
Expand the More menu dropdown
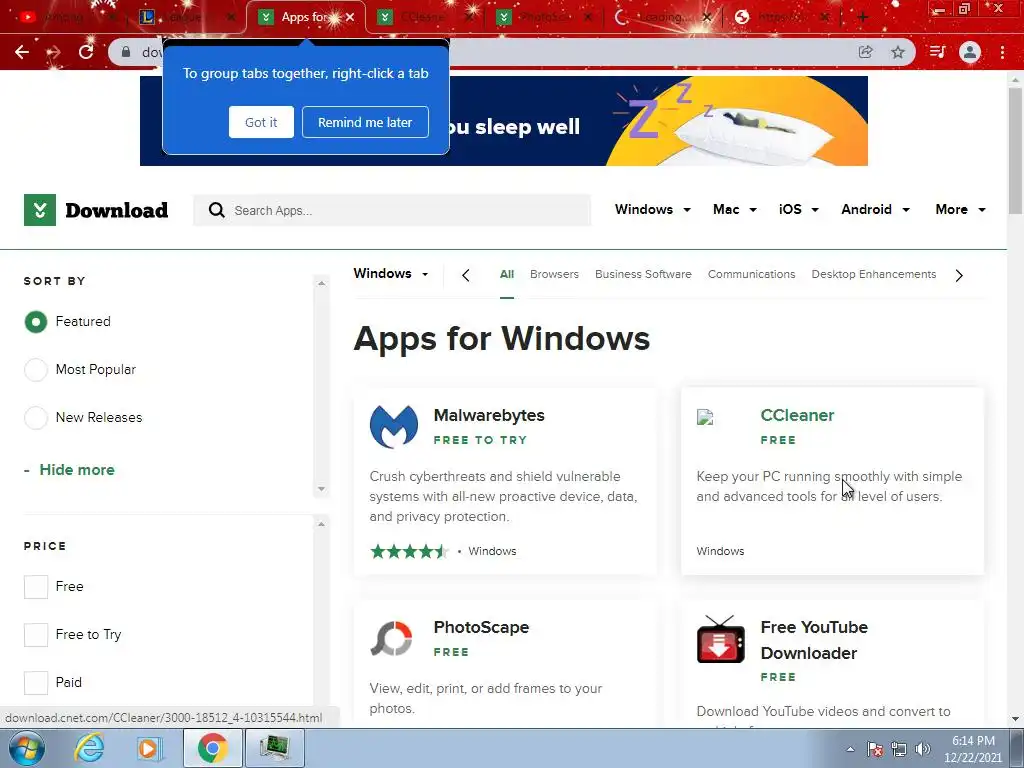pos(961,210)
